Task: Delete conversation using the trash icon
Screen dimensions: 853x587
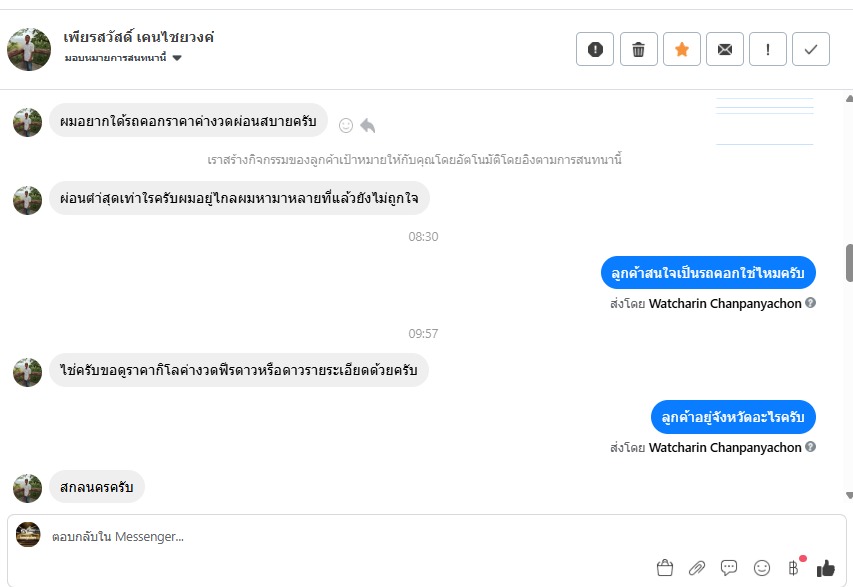Action: coord(638,49)
